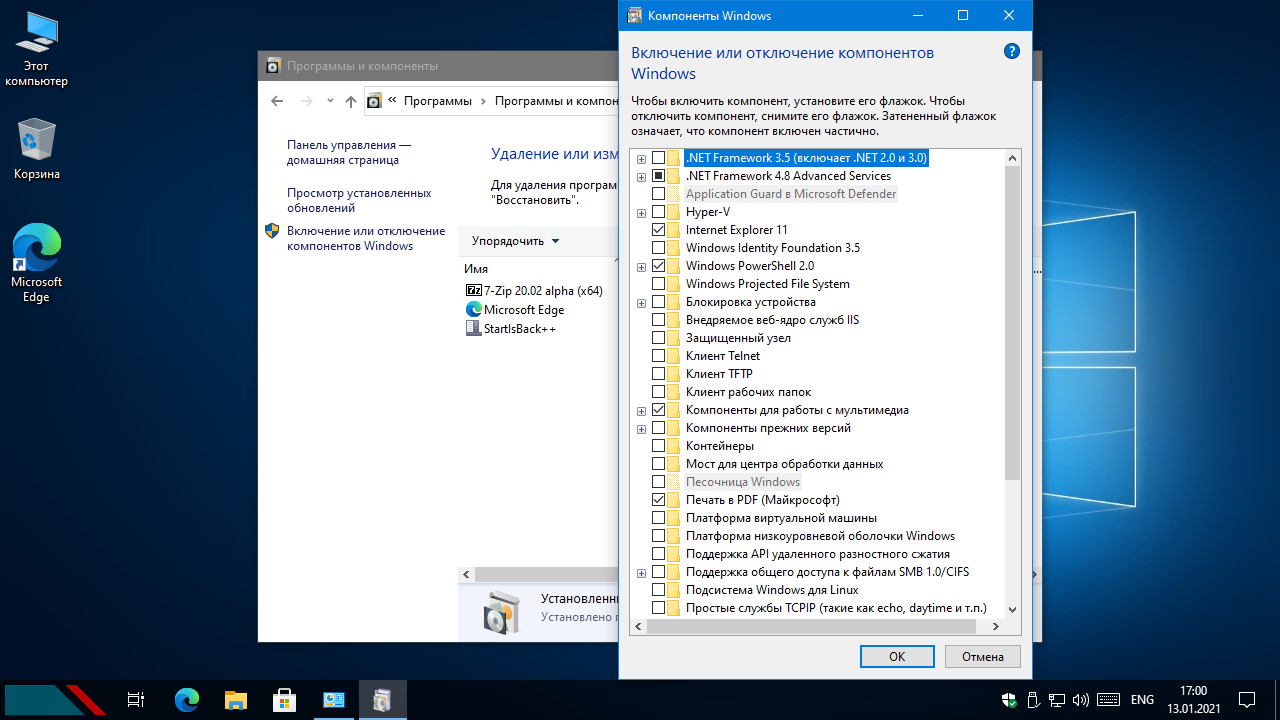1280x720 pixels.
Task: Select the StartIsBack++ program icon
Action: coord(474,328)
